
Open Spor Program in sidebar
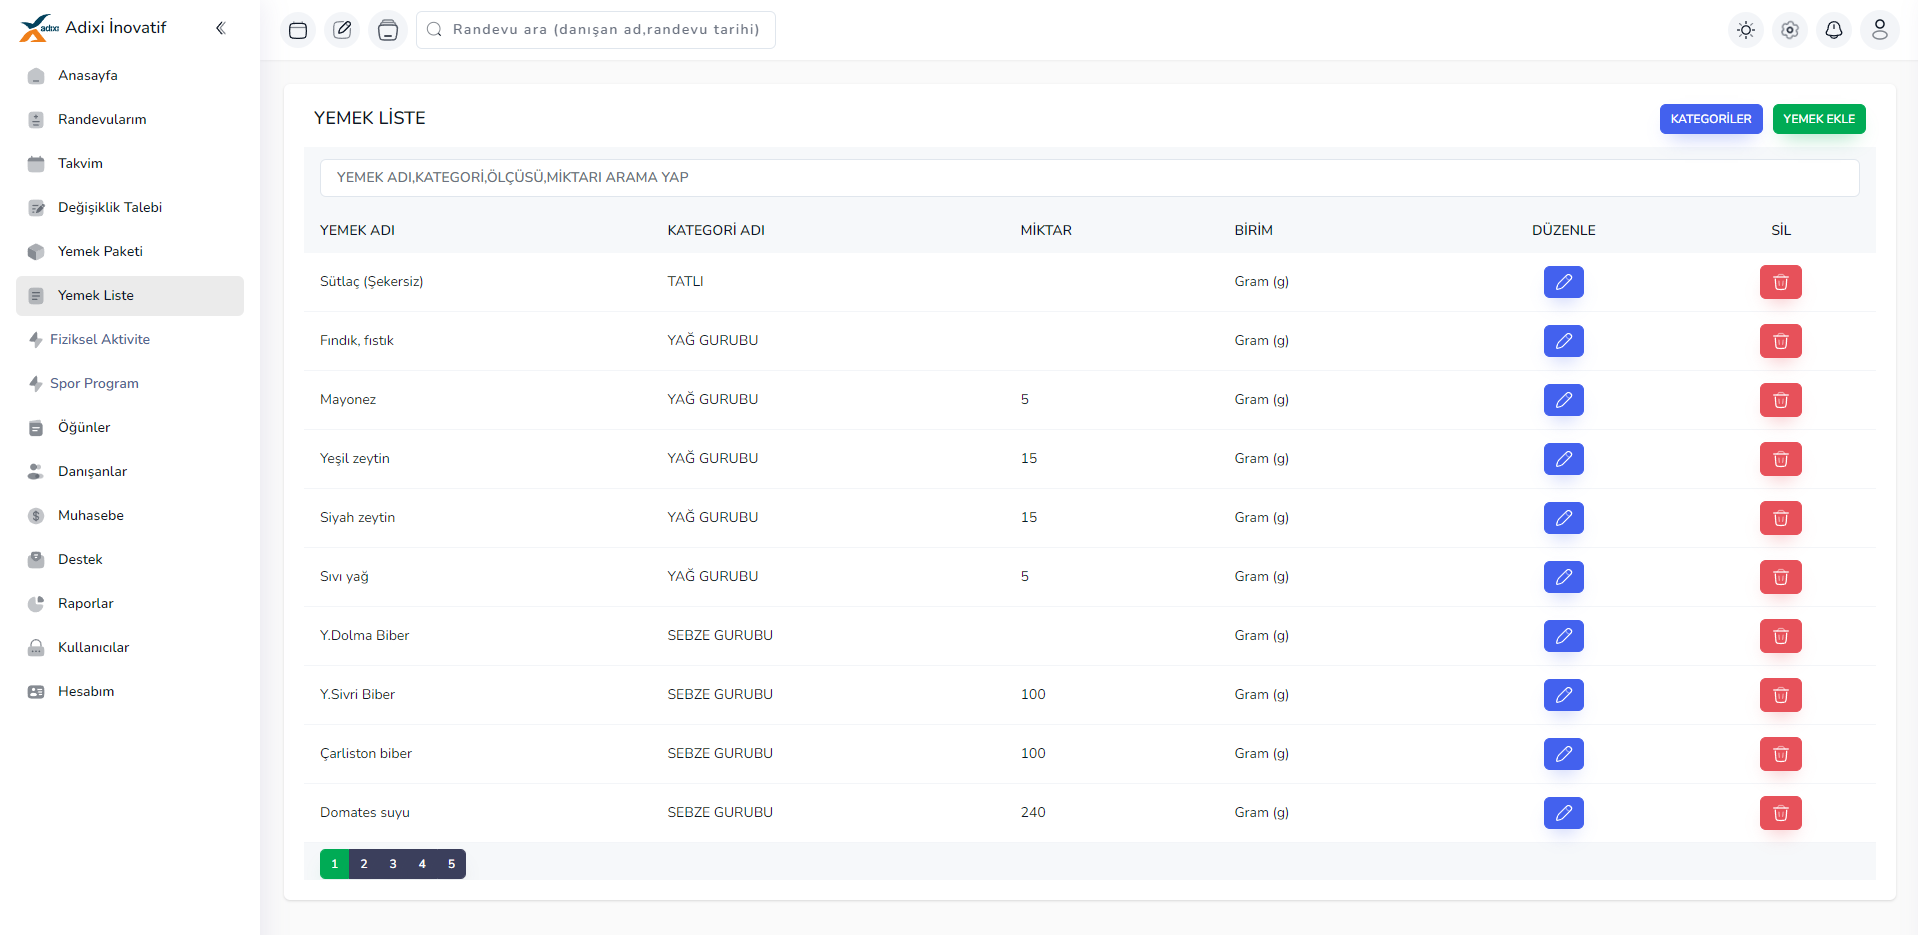pos(130,384)
